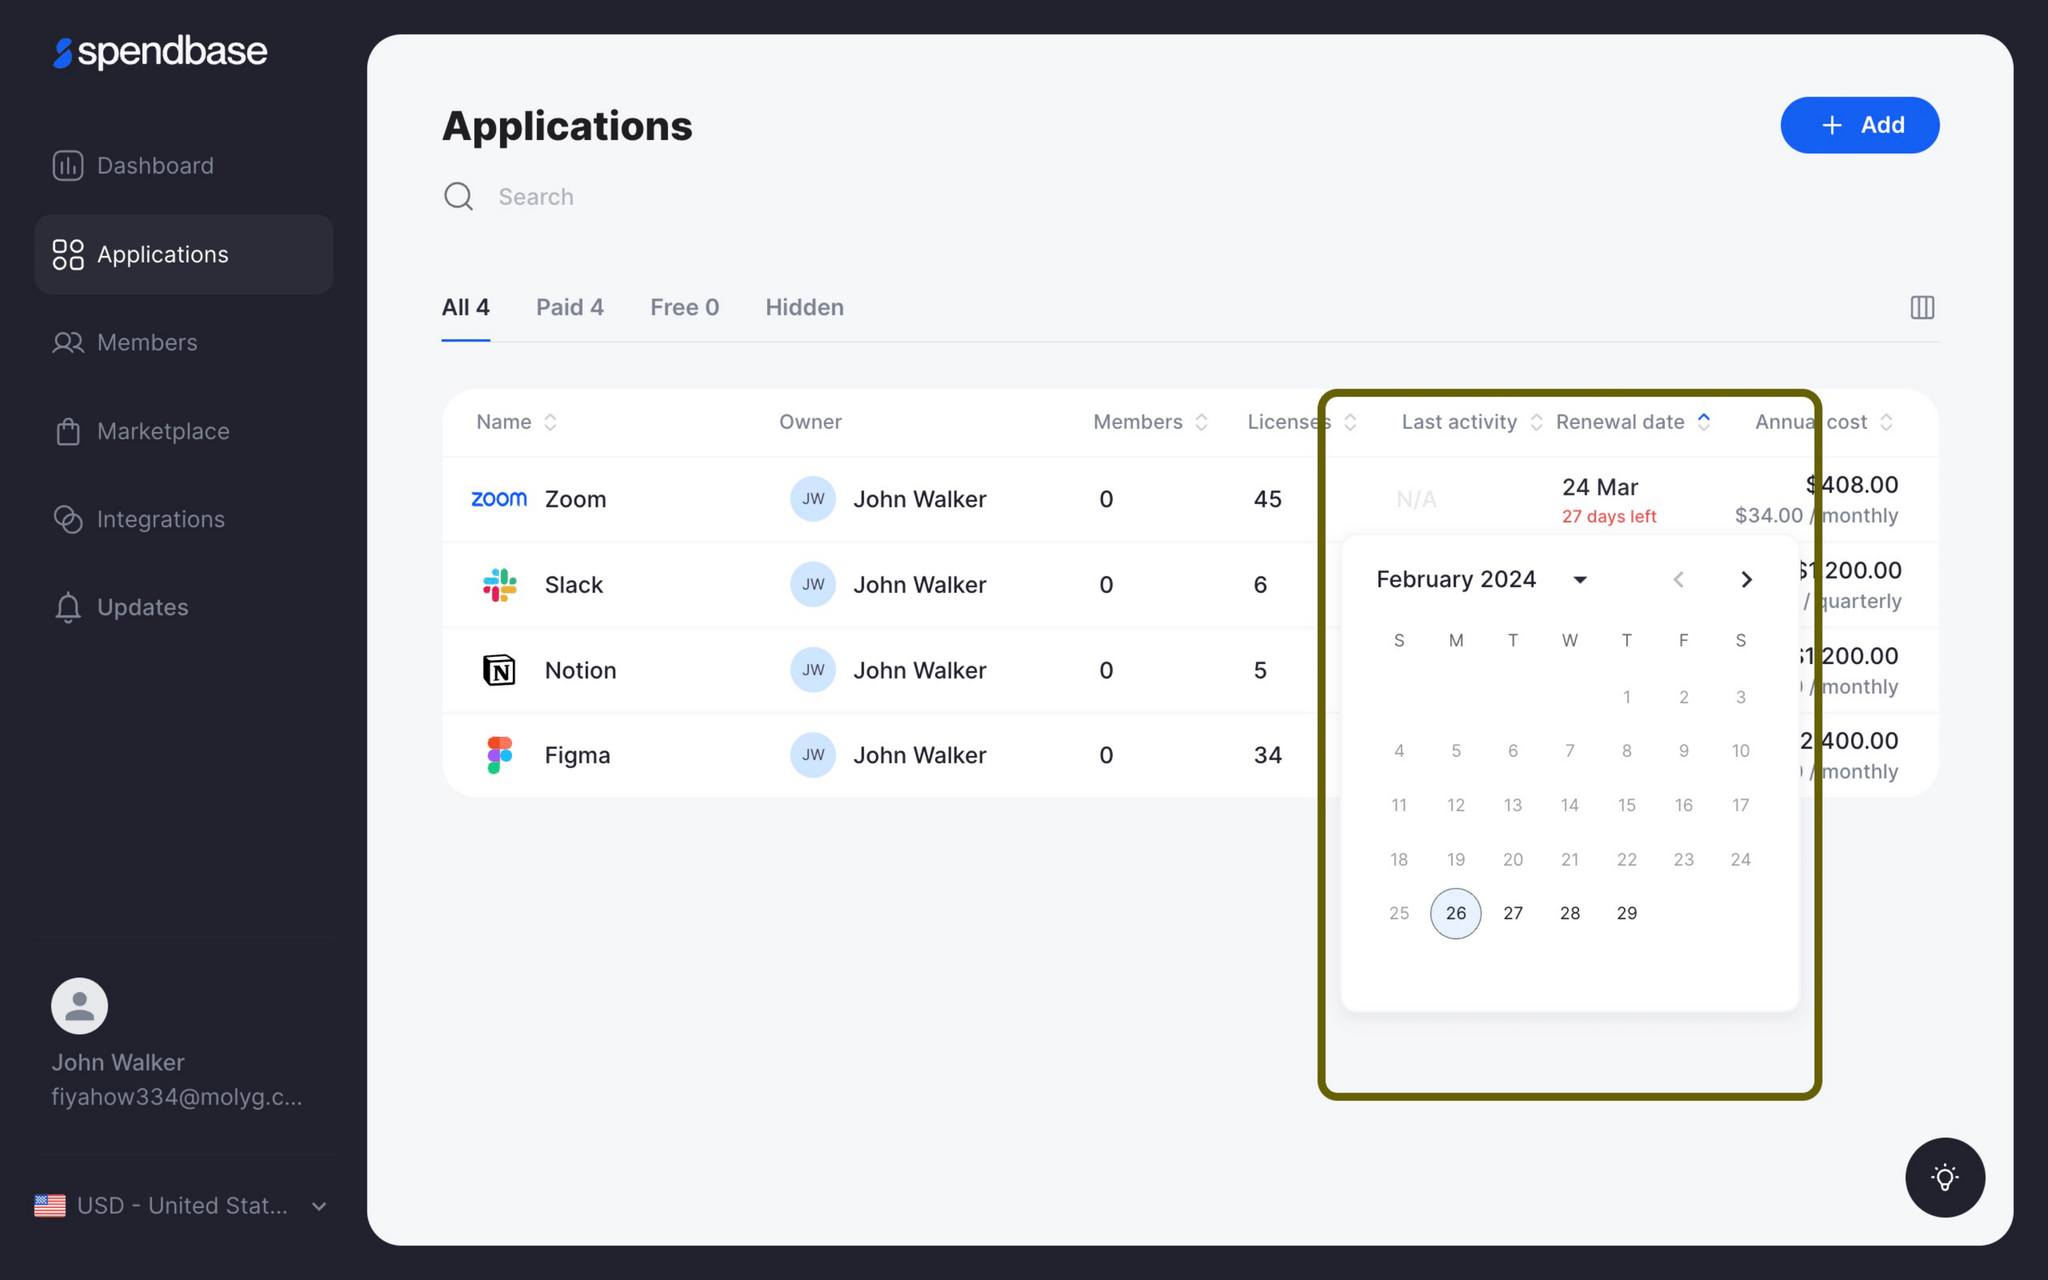Expand the February 2024 month dropdown
The image size is (2048, 1280).
pos(1580,579)
